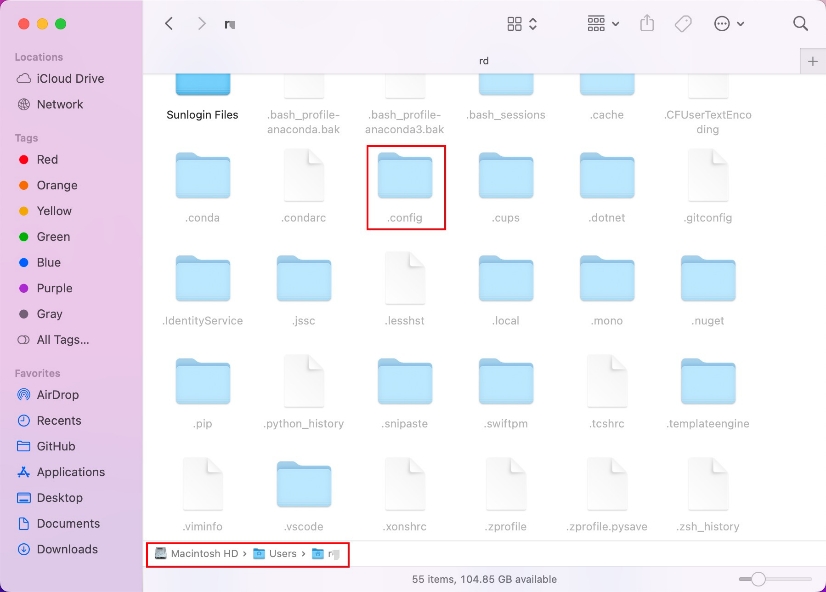Click the back navigation arrow
826x592 pixels.
(169, 23)
